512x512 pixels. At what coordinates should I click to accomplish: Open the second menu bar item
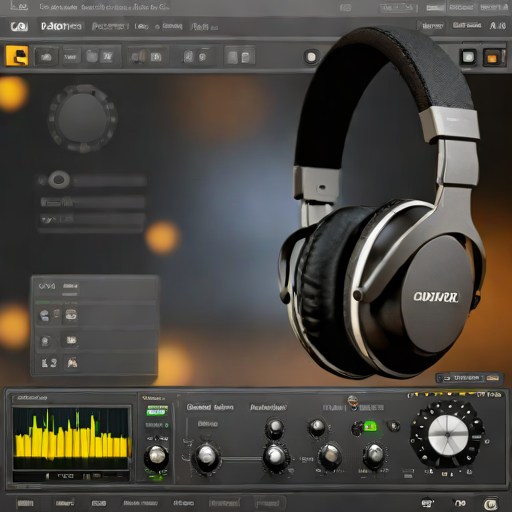[x=110, y=26]
